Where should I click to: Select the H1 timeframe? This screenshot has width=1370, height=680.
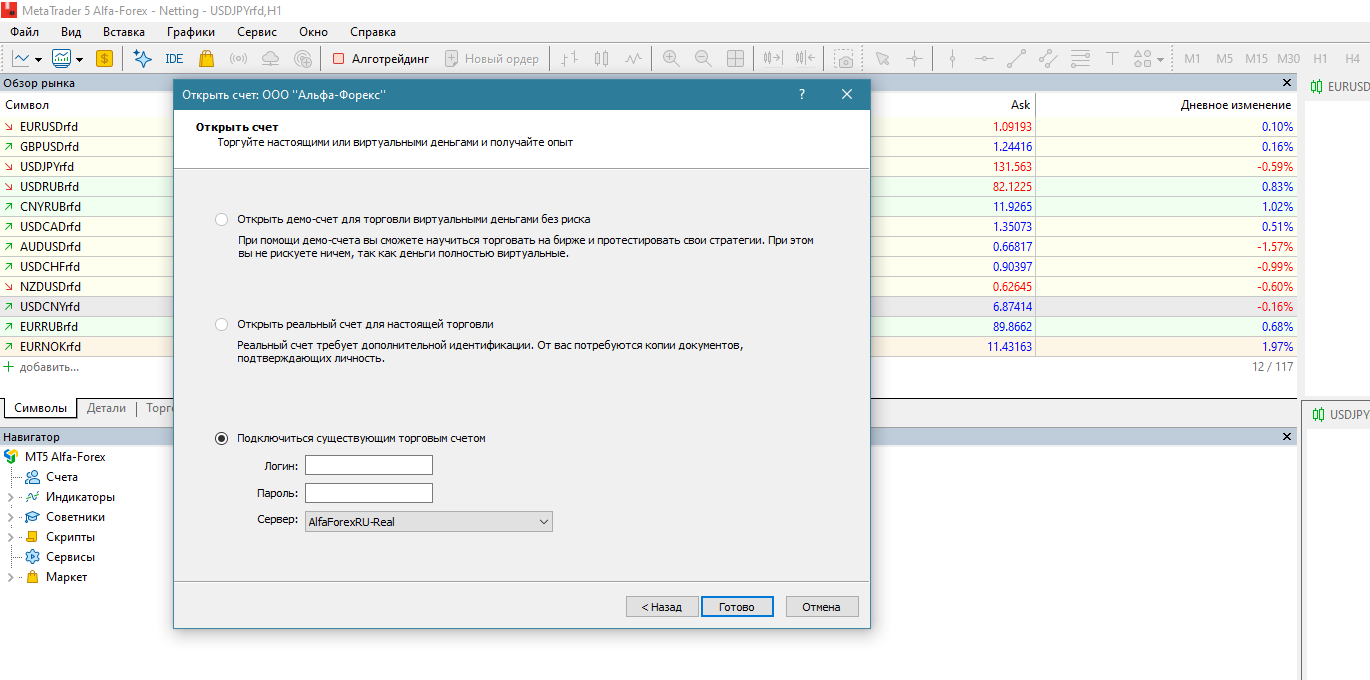click(1321, 59)
